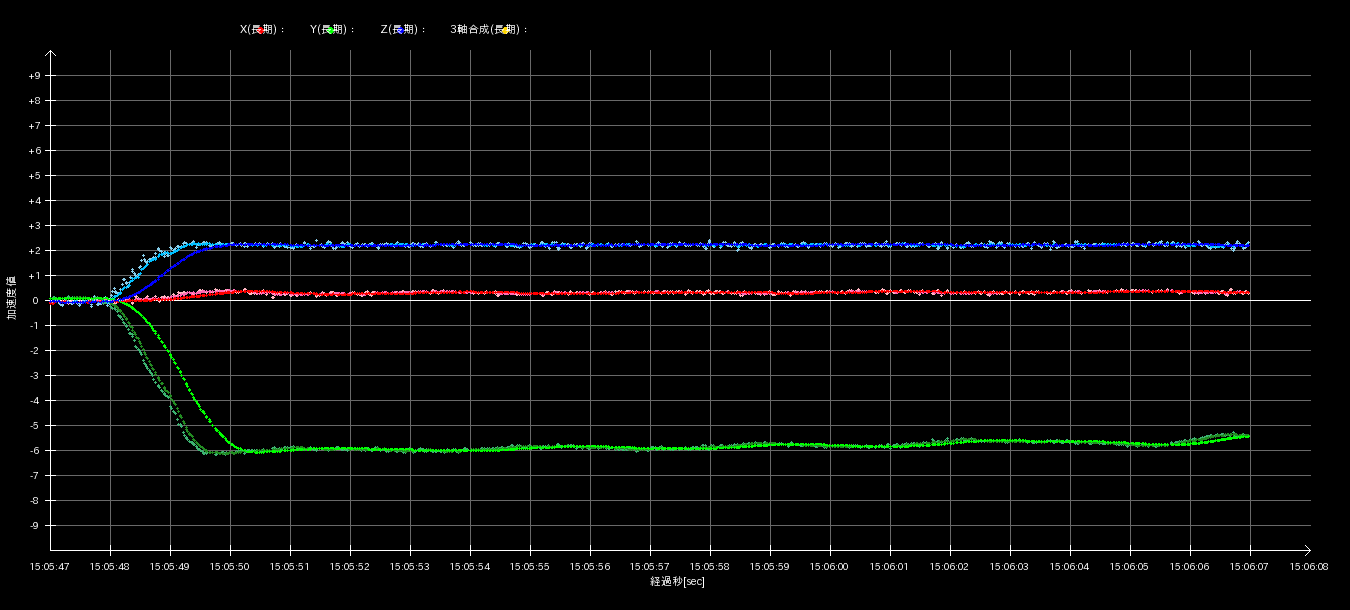
Task: Click the -6 y-axis tick label
Action: coord(35,451)
